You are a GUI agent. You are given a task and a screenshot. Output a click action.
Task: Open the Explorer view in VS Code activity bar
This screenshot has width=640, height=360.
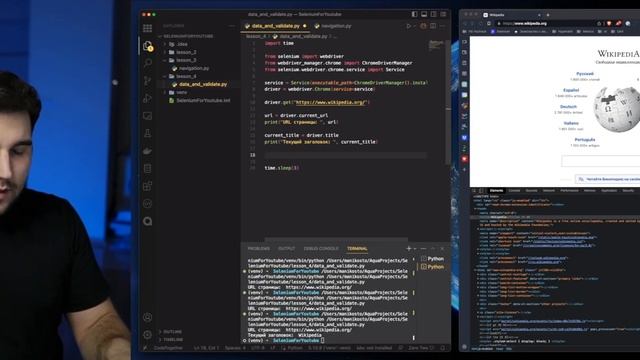pos(148,46)
